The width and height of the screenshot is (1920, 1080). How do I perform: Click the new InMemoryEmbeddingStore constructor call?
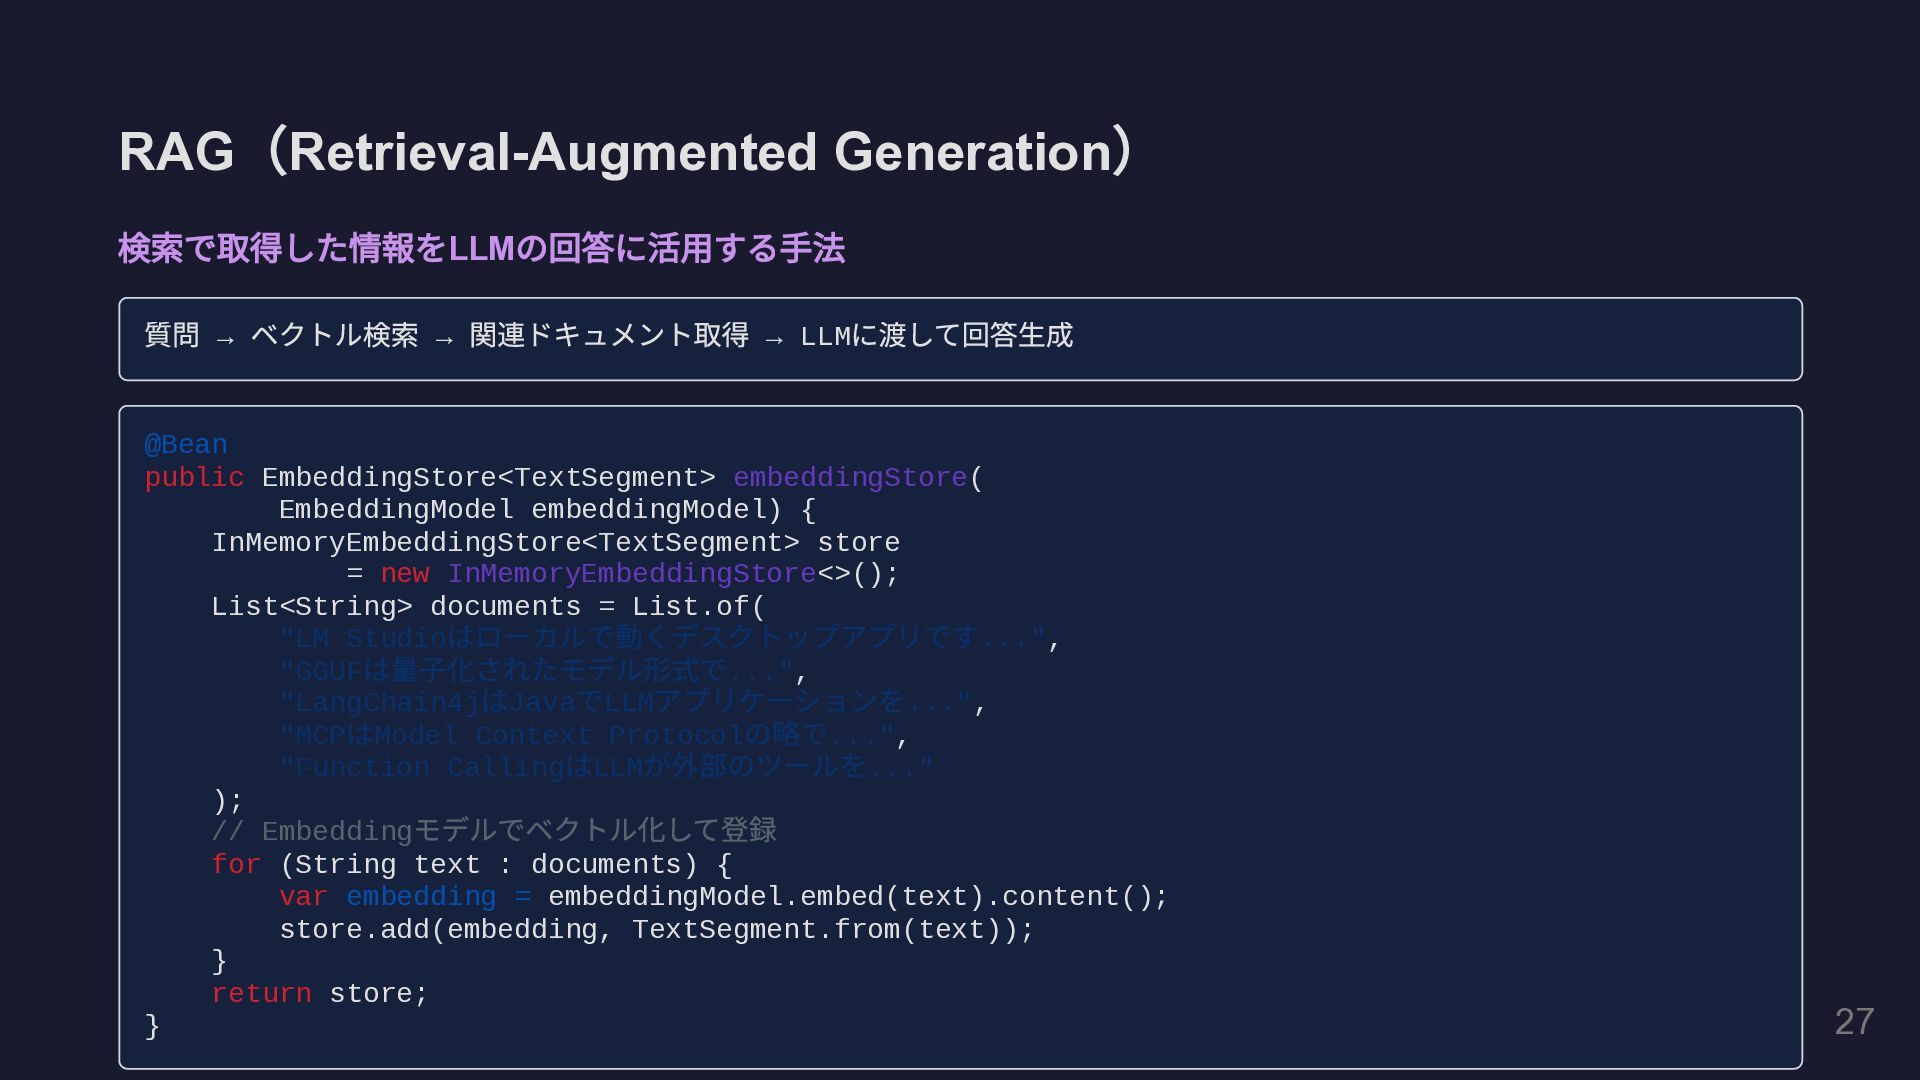pos(630,574)
